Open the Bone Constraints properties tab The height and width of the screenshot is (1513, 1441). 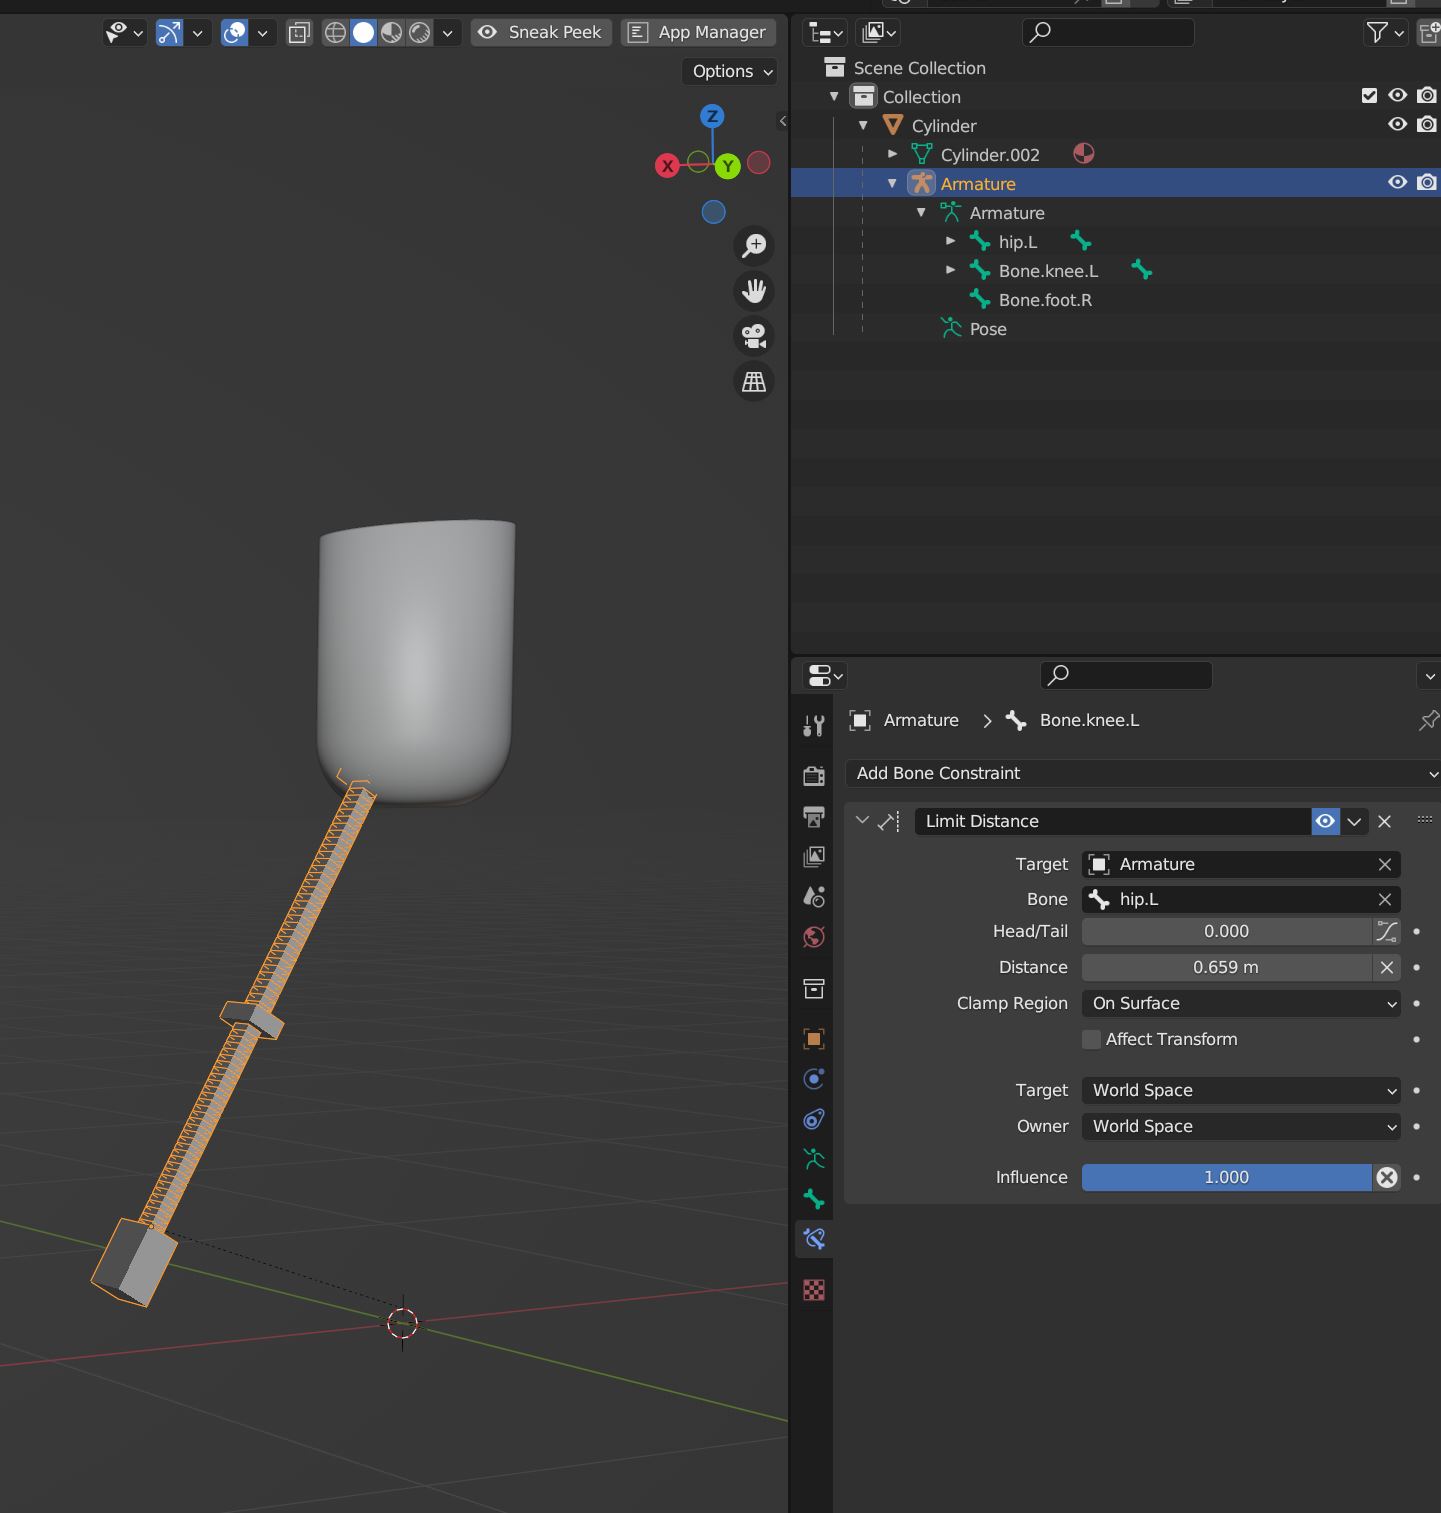[814, 1239]
